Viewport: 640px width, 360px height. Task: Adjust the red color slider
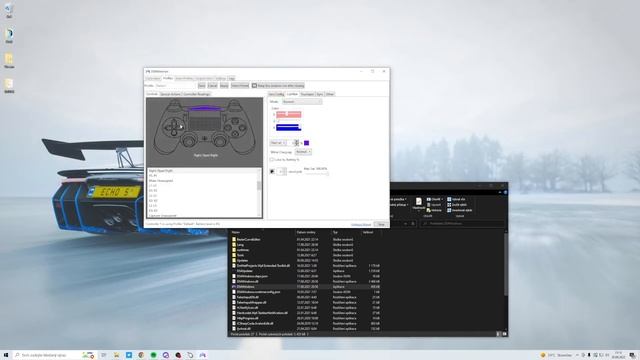click(x=289, y=114)
